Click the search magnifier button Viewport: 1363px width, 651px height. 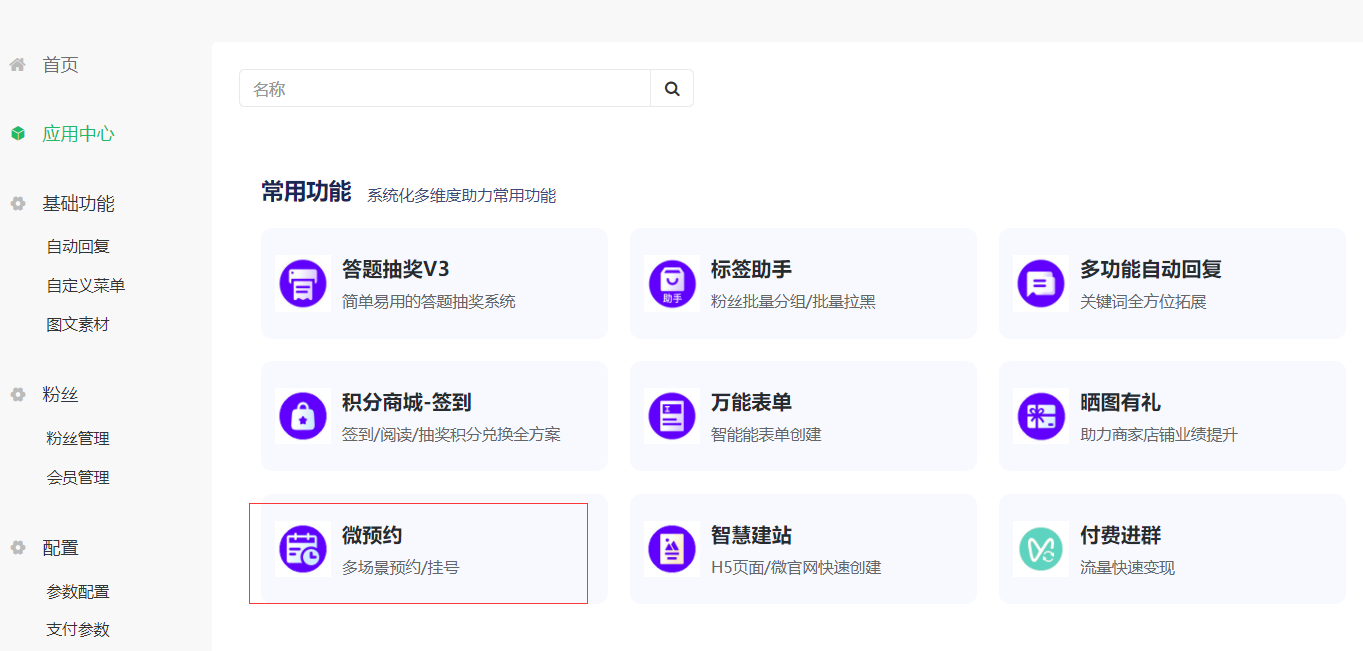tap(672, 88)
